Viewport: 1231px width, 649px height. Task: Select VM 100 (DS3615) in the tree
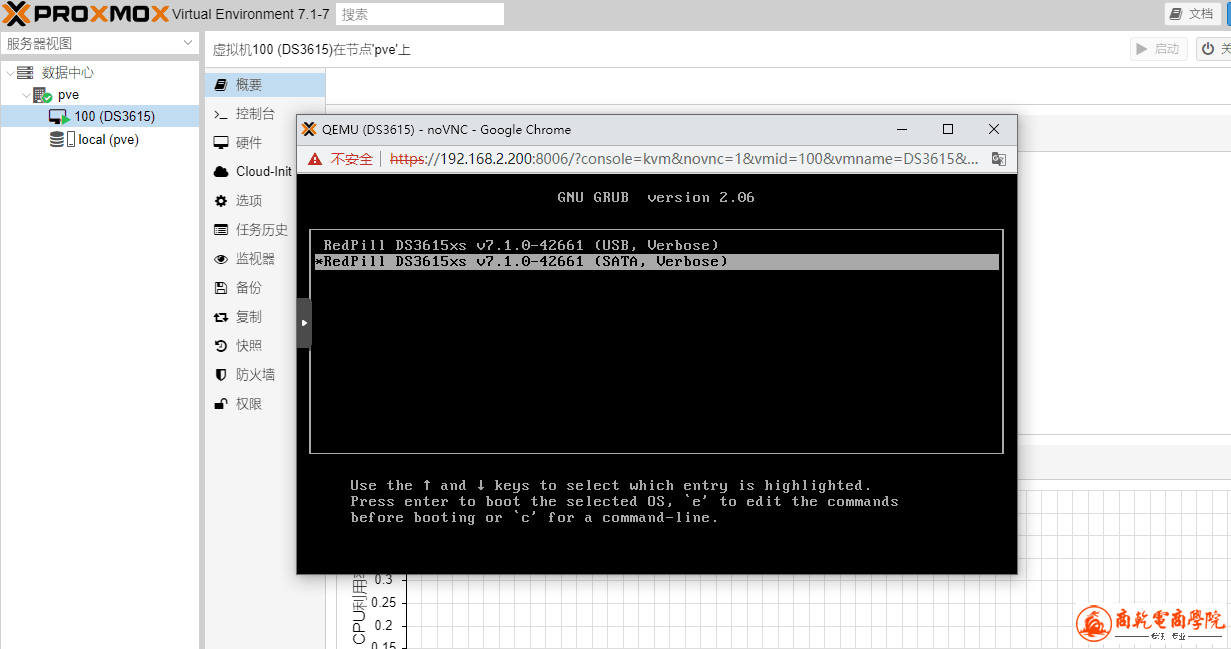pyautogui.click(x=100, y=117)
